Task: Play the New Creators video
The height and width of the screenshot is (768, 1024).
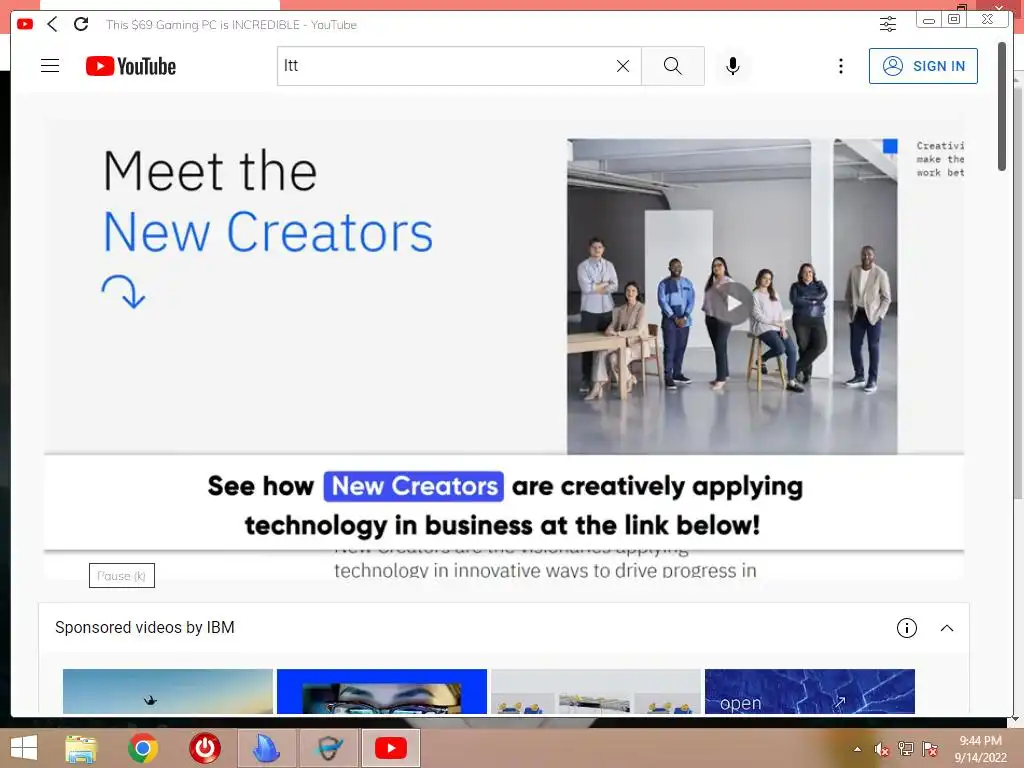Action: point(734,303)
